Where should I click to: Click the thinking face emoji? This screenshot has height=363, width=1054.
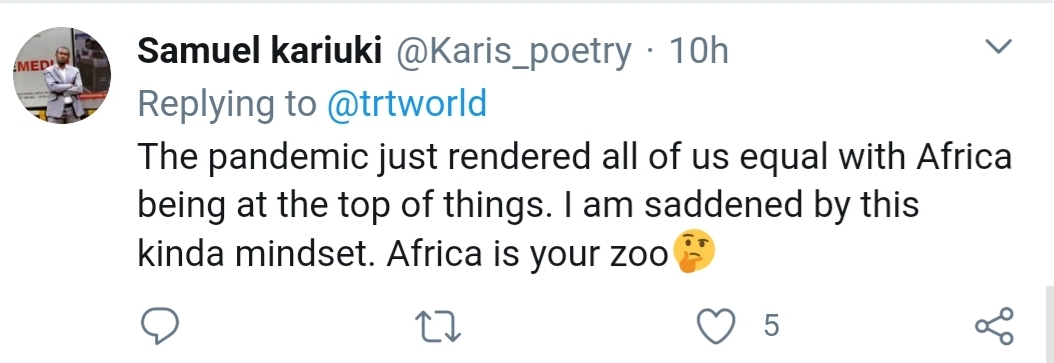coord(693,251)
